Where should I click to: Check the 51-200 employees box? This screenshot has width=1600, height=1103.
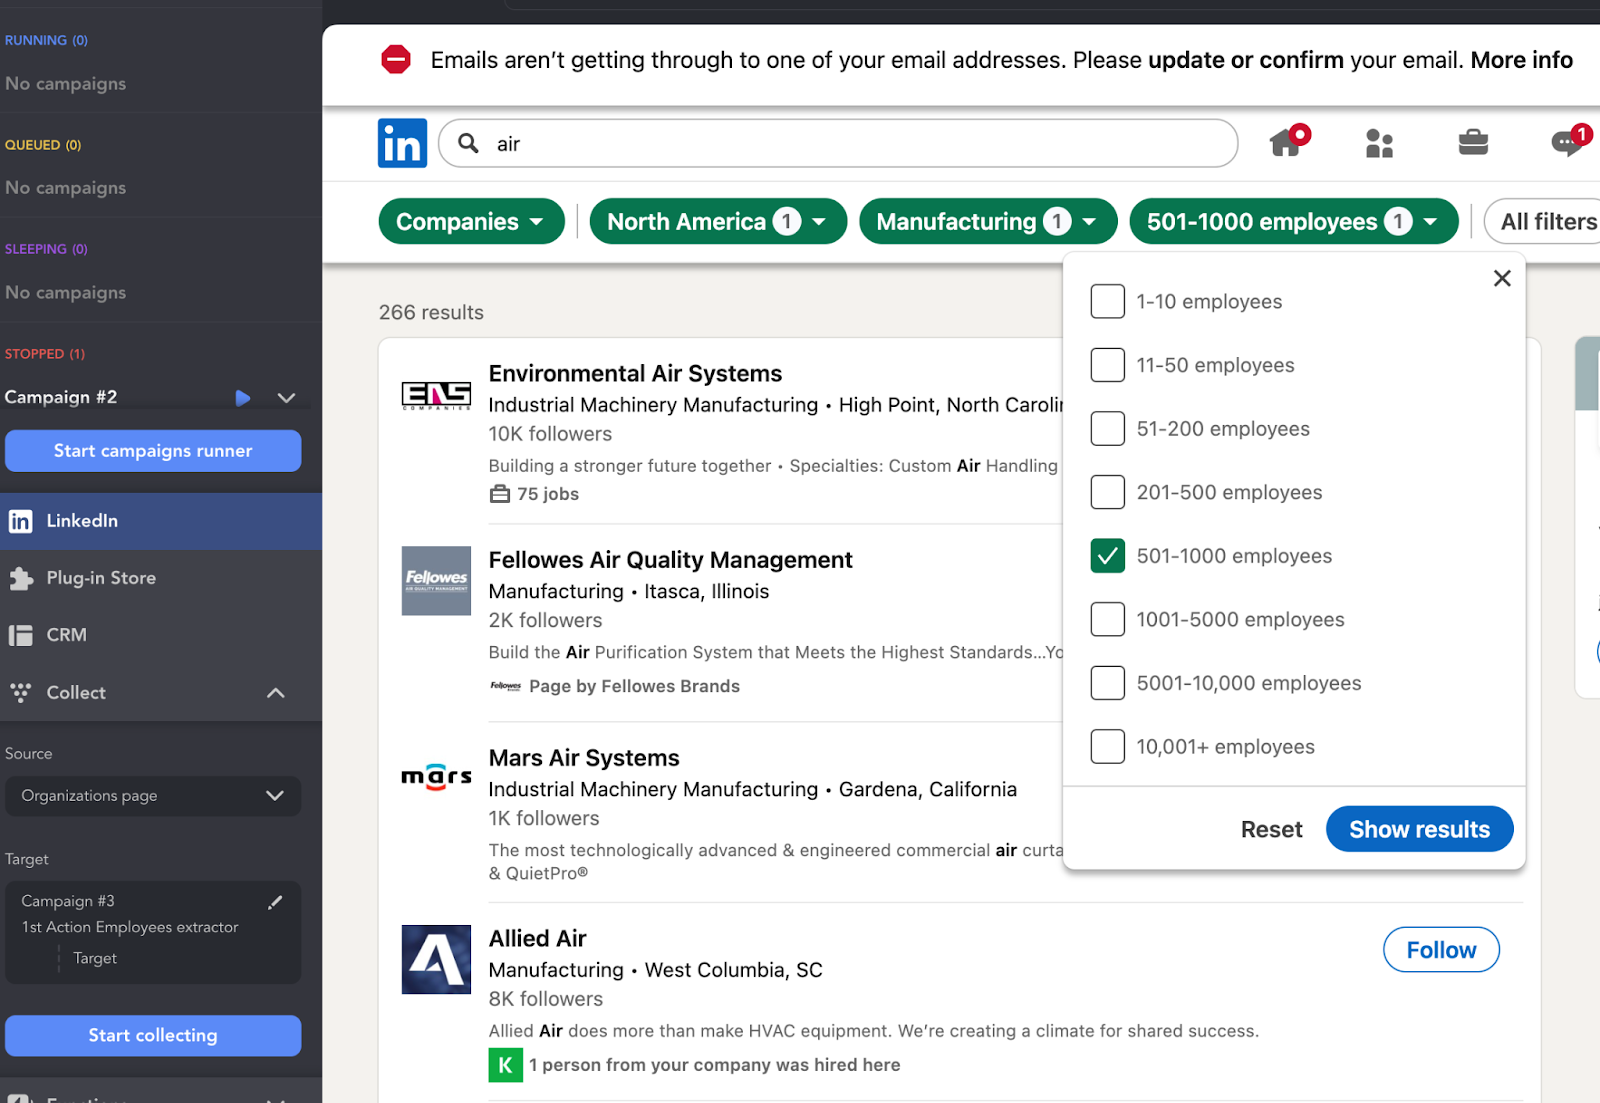[1107, 428]
